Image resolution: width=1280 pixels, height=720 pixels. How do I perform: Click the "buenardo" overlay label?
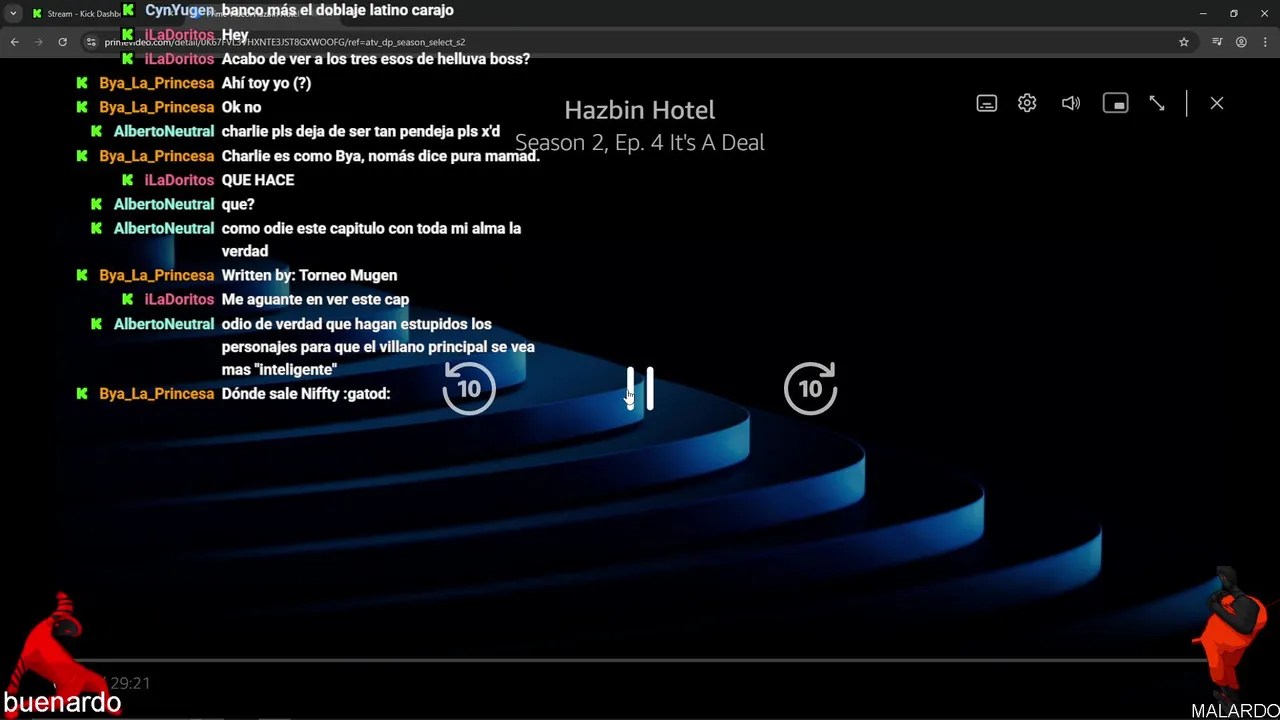[x=62, y=703]
